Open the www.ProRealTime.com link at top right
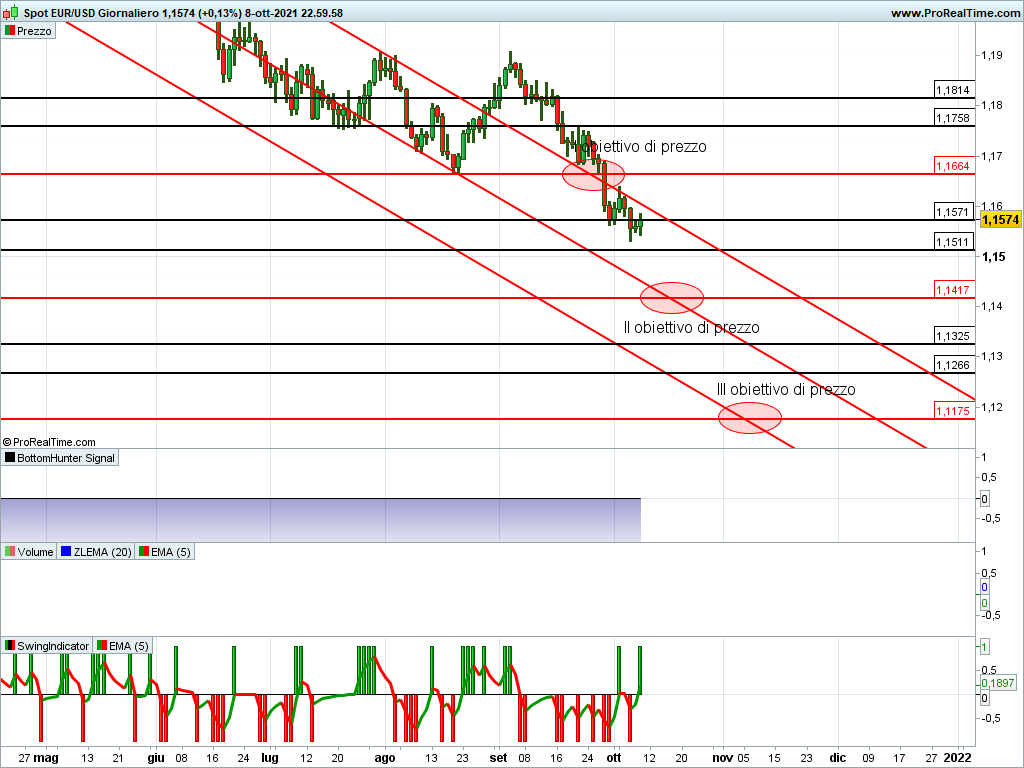Image resolution: width=1024 pixels, height=768 pixels. point(953,13)
